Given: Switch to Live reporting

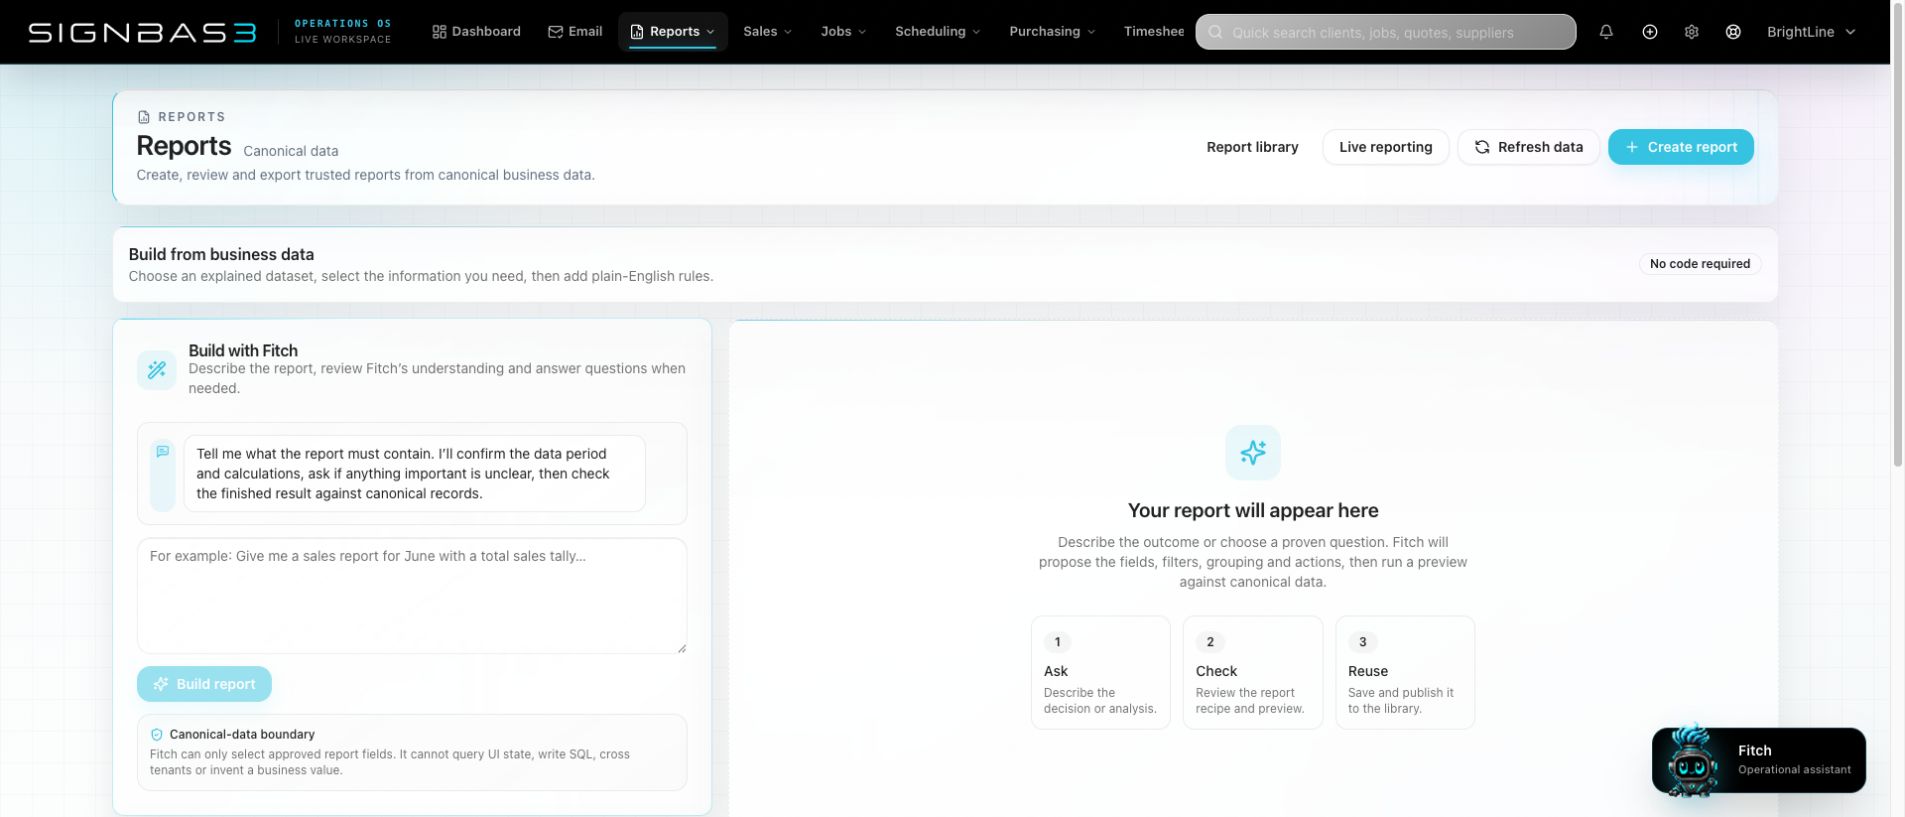Looking at the screenshot, I should pyautogui.click(x=1386, y=147).
